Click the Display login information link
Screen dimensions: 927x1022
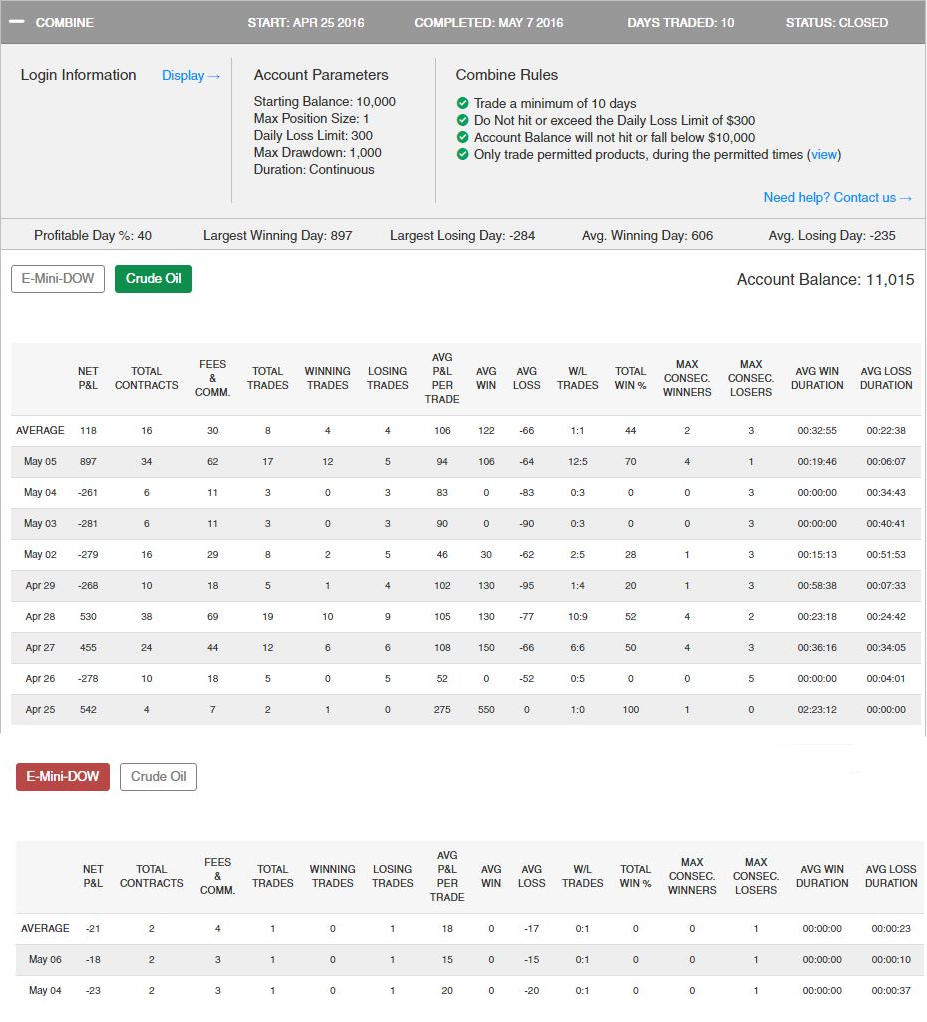(x=190, y=75)
